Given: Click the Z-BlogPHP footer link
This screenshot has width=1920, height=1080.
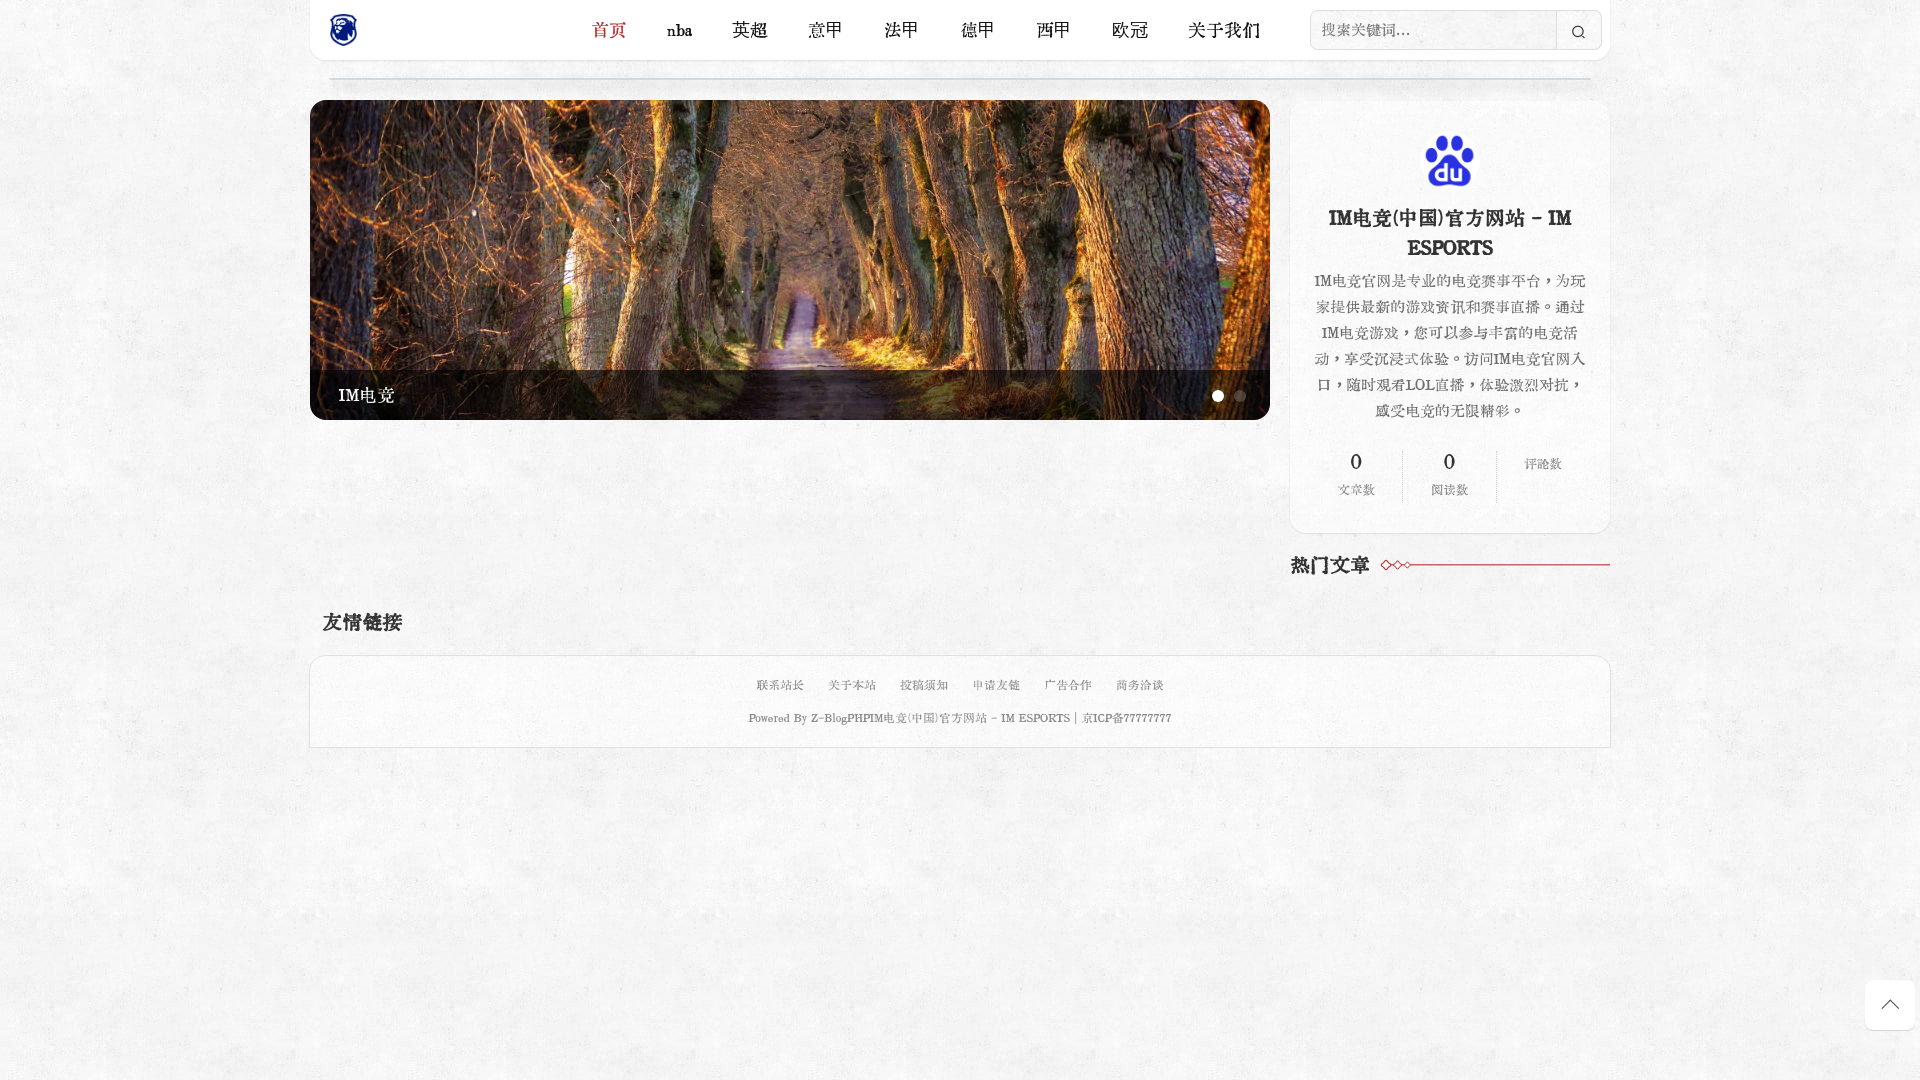Looking at the screenshot, I should point(838,718).
